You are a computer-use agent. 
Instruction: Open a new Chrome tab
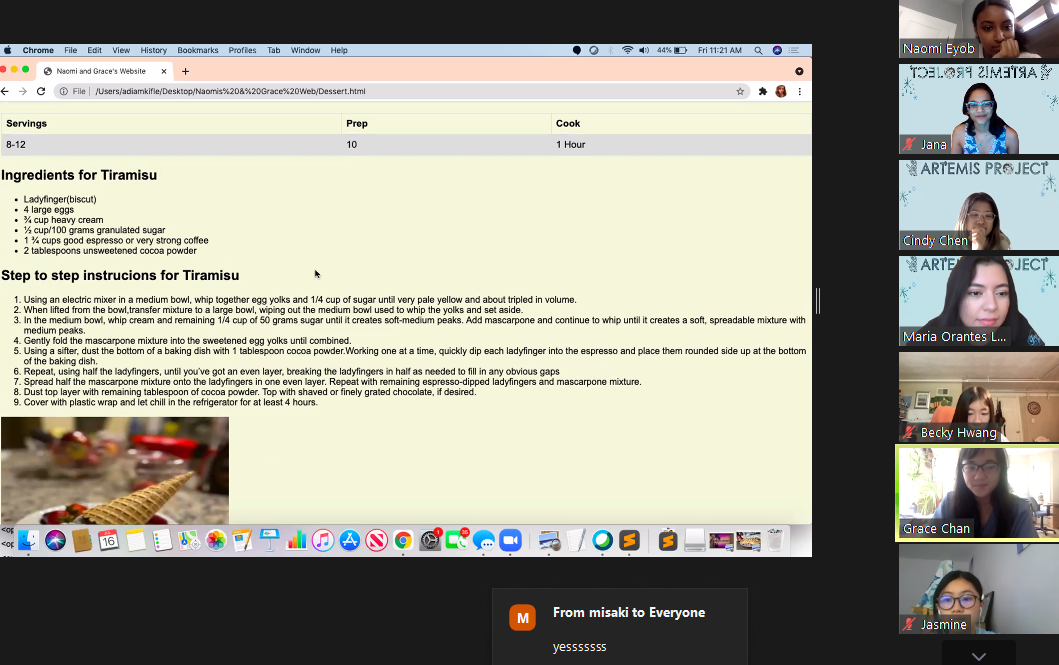coord(185,71)
